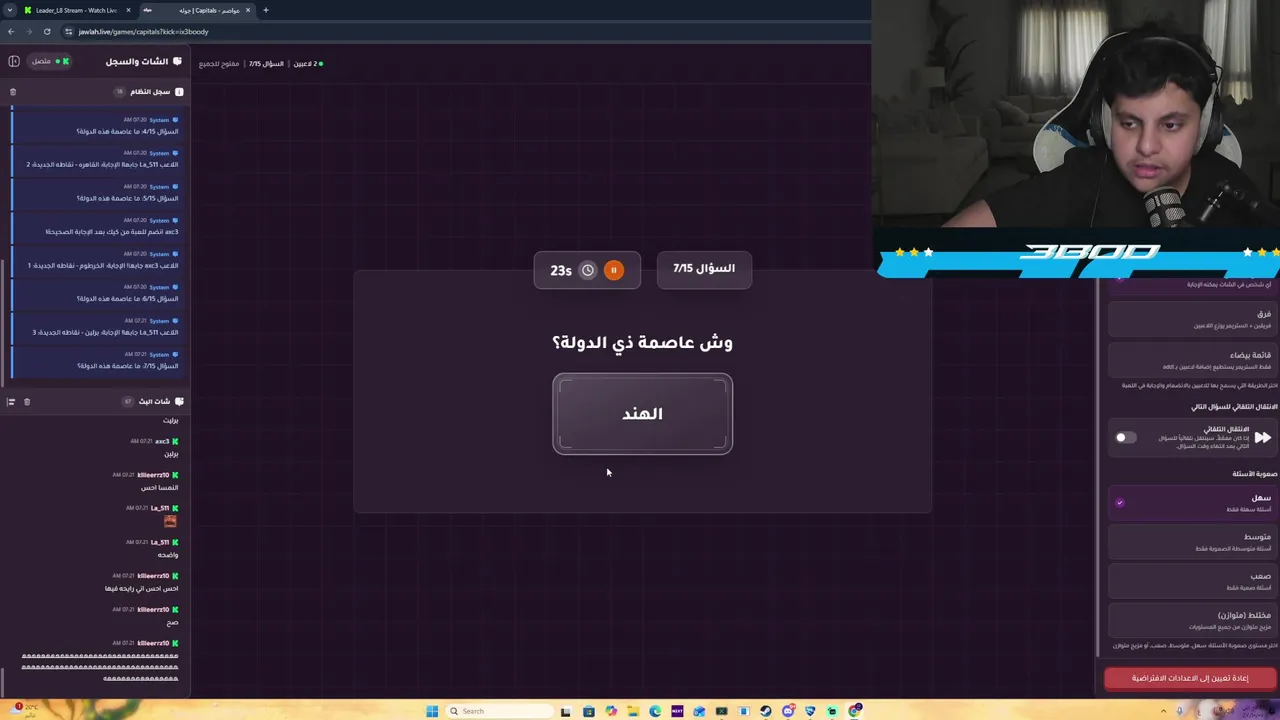Click the stream chat filter list icon

[x=11, y=402]
